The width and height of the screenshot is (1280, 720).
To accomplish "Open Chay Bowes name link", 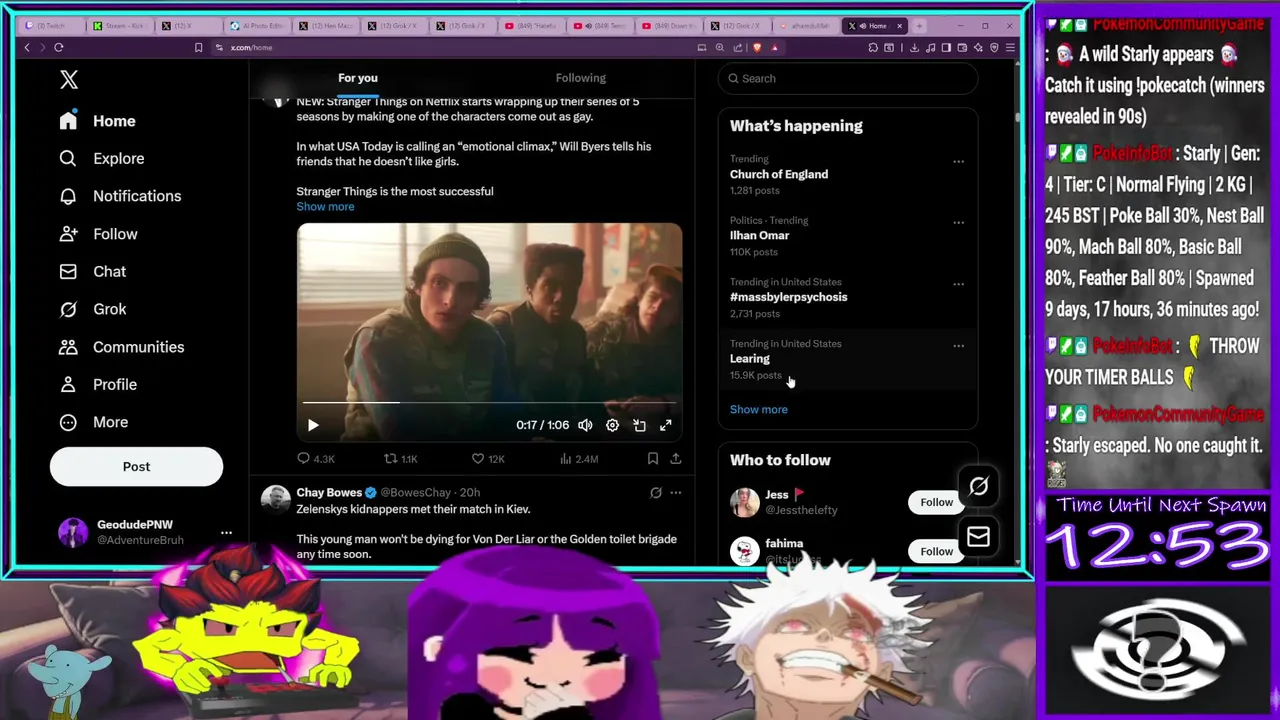I will (x=329, y=493).
